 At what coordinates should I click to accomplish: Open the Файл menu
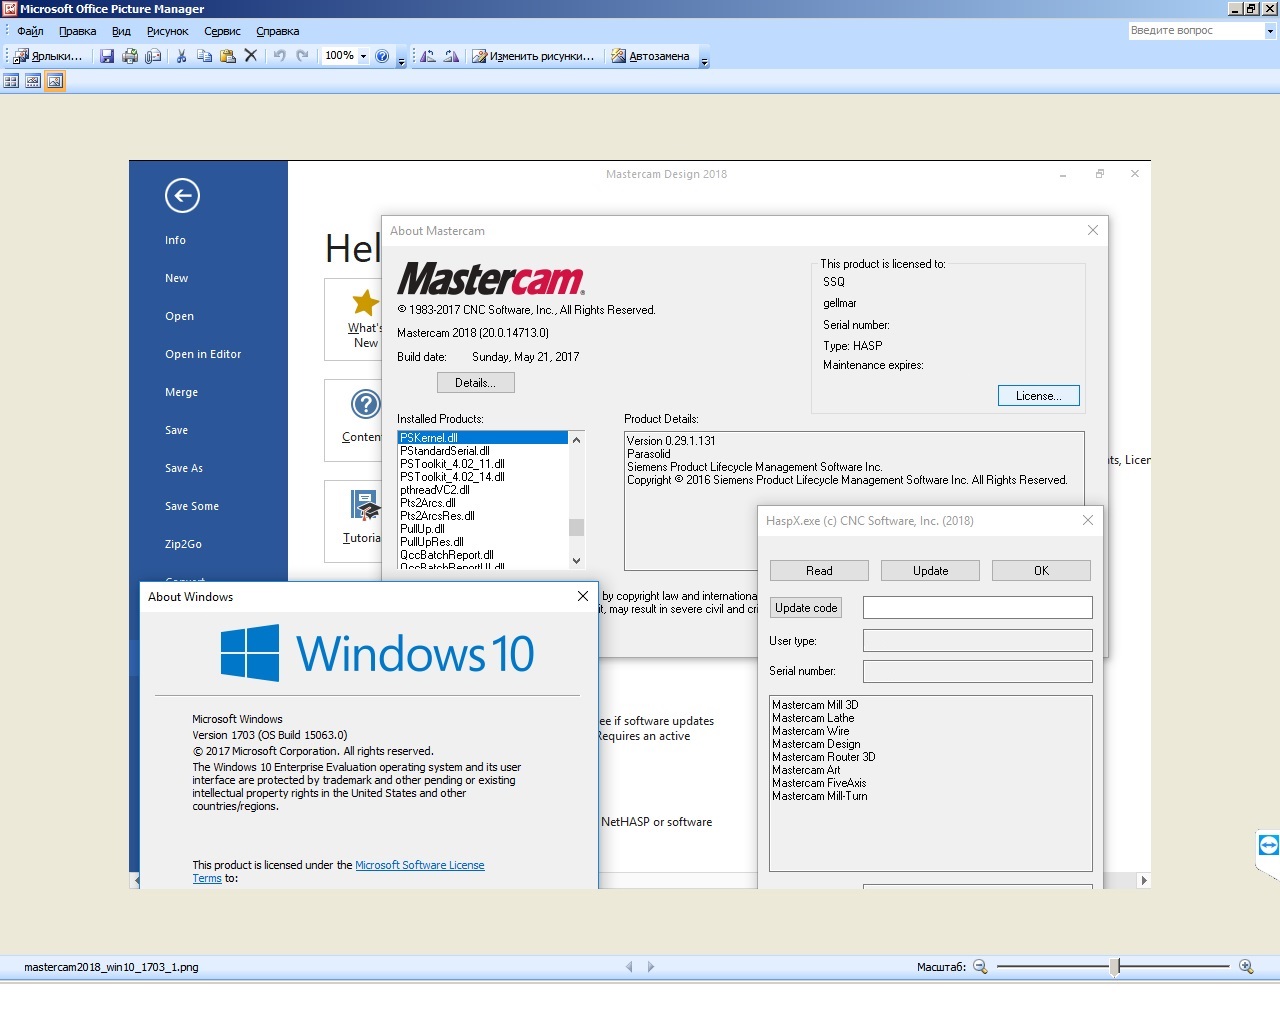coord(30,31)
